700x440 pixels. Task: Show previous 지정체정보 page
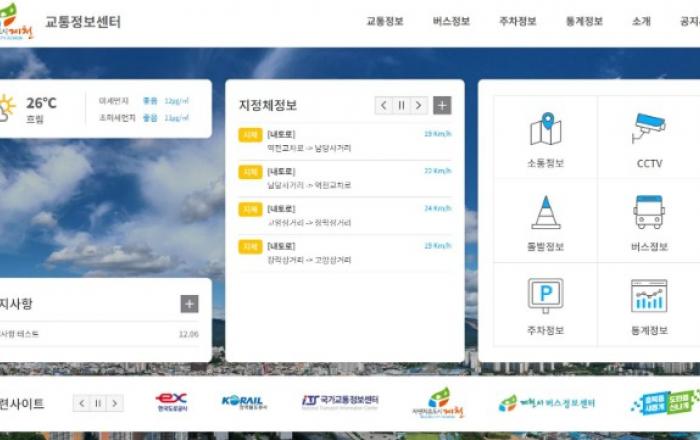pyautogui.click(x=384, y=105)
